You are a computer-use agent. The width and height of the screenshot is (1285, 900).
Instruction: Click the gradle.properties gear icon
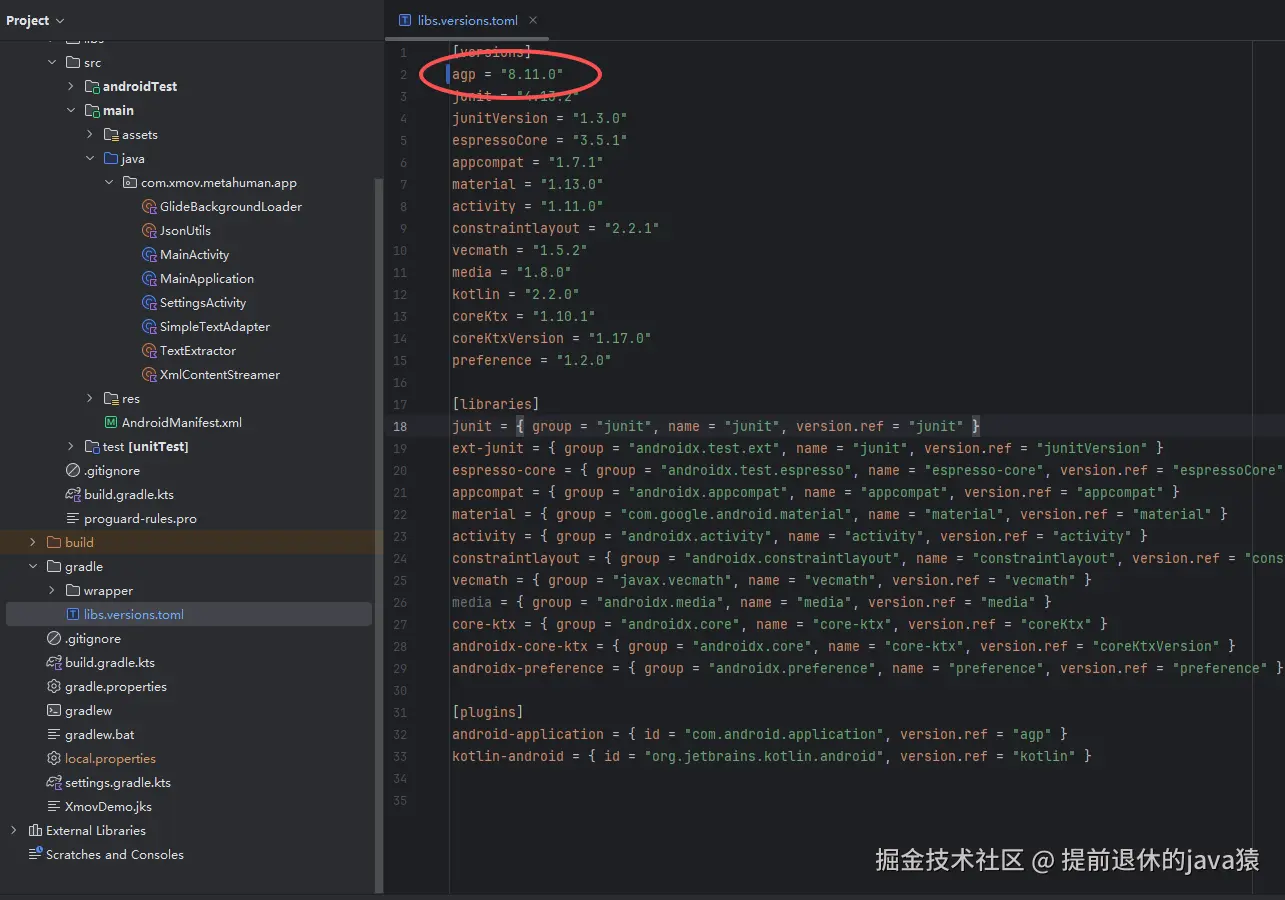[x=54, y=687]
